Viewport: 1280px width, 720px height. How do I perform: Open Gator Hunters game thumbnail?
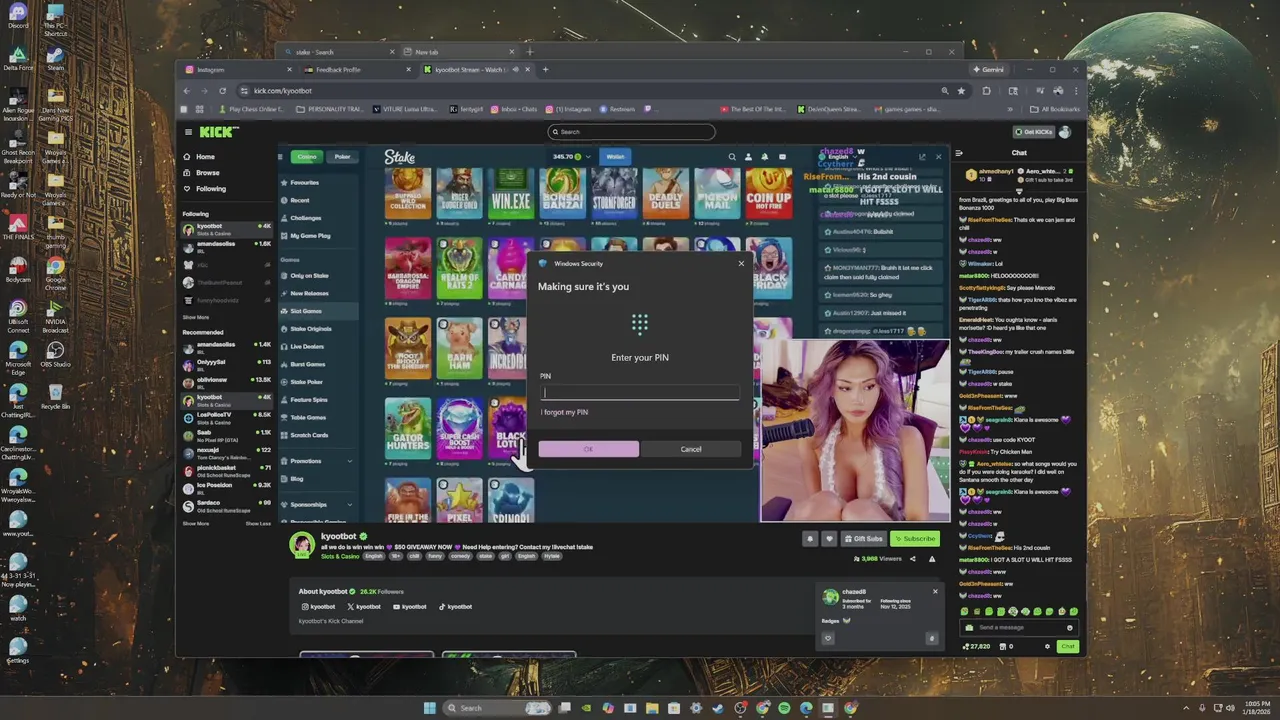point(408,428)
